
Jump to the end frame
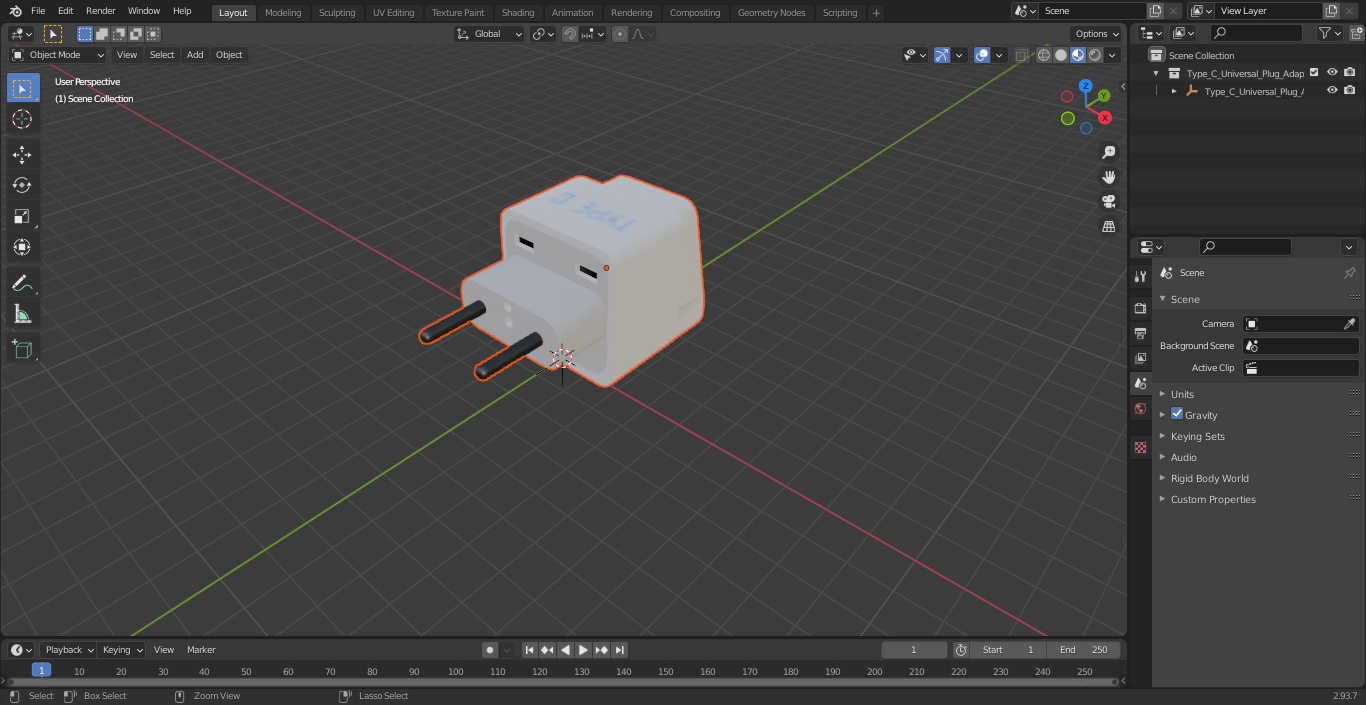[619, 650]
